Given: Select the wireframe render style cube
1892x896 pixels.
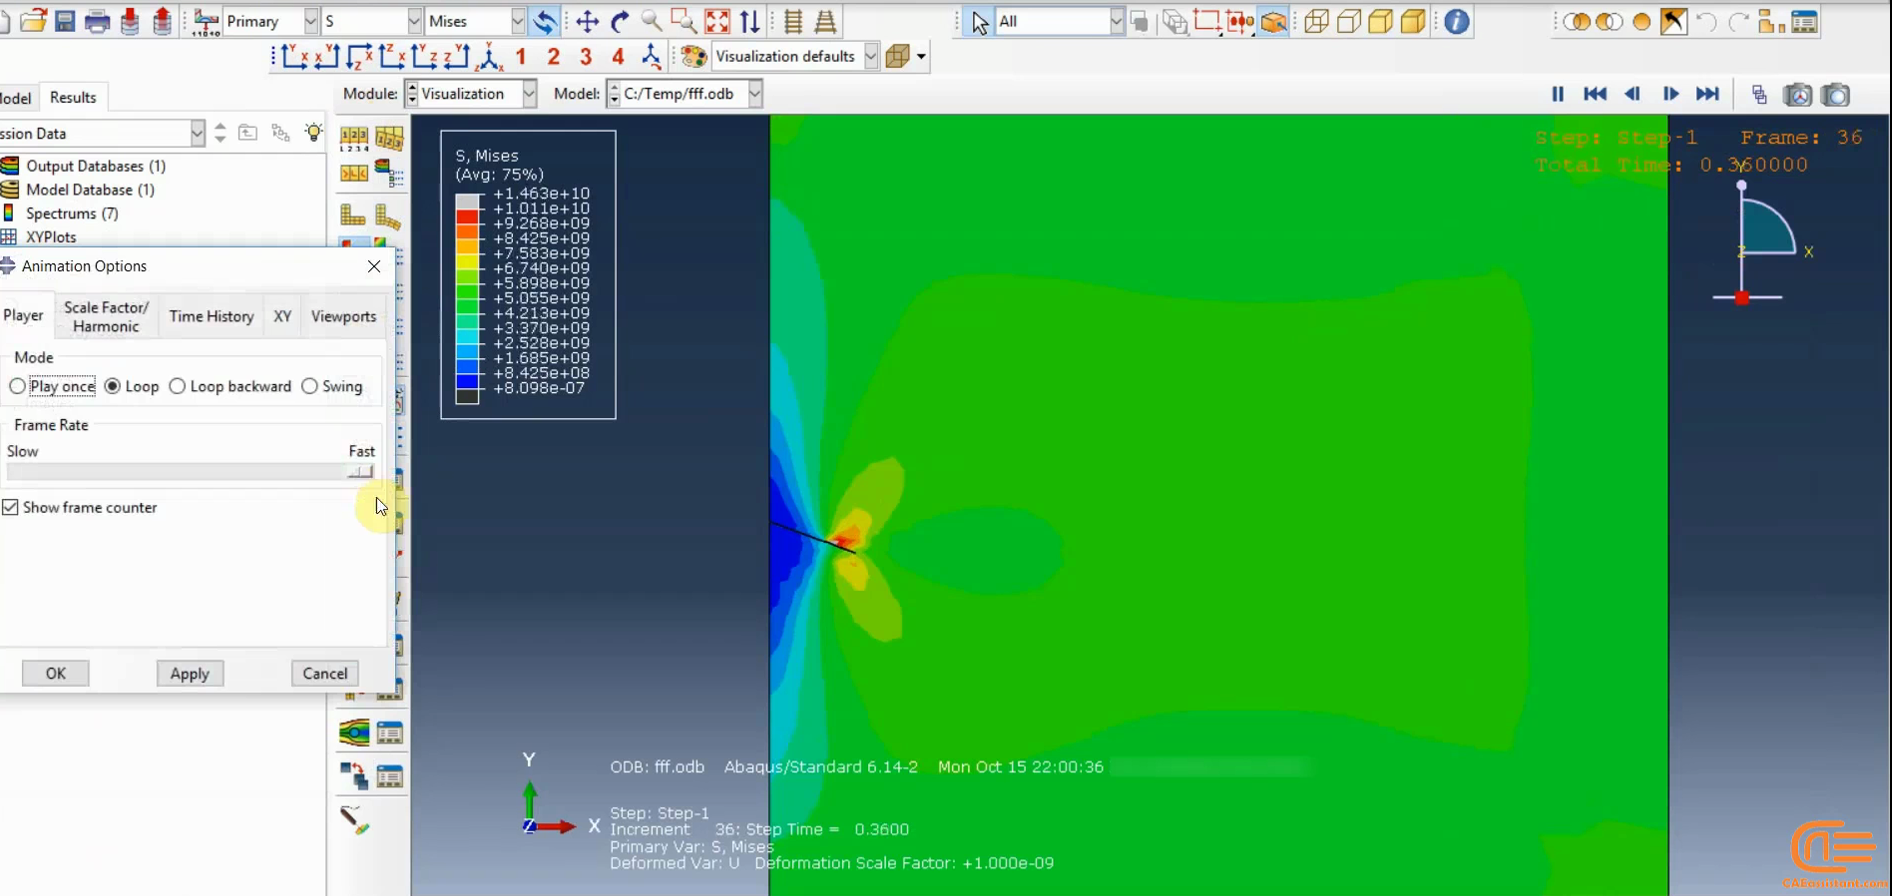Looking at the screenshot, I should pos(1316,21).
